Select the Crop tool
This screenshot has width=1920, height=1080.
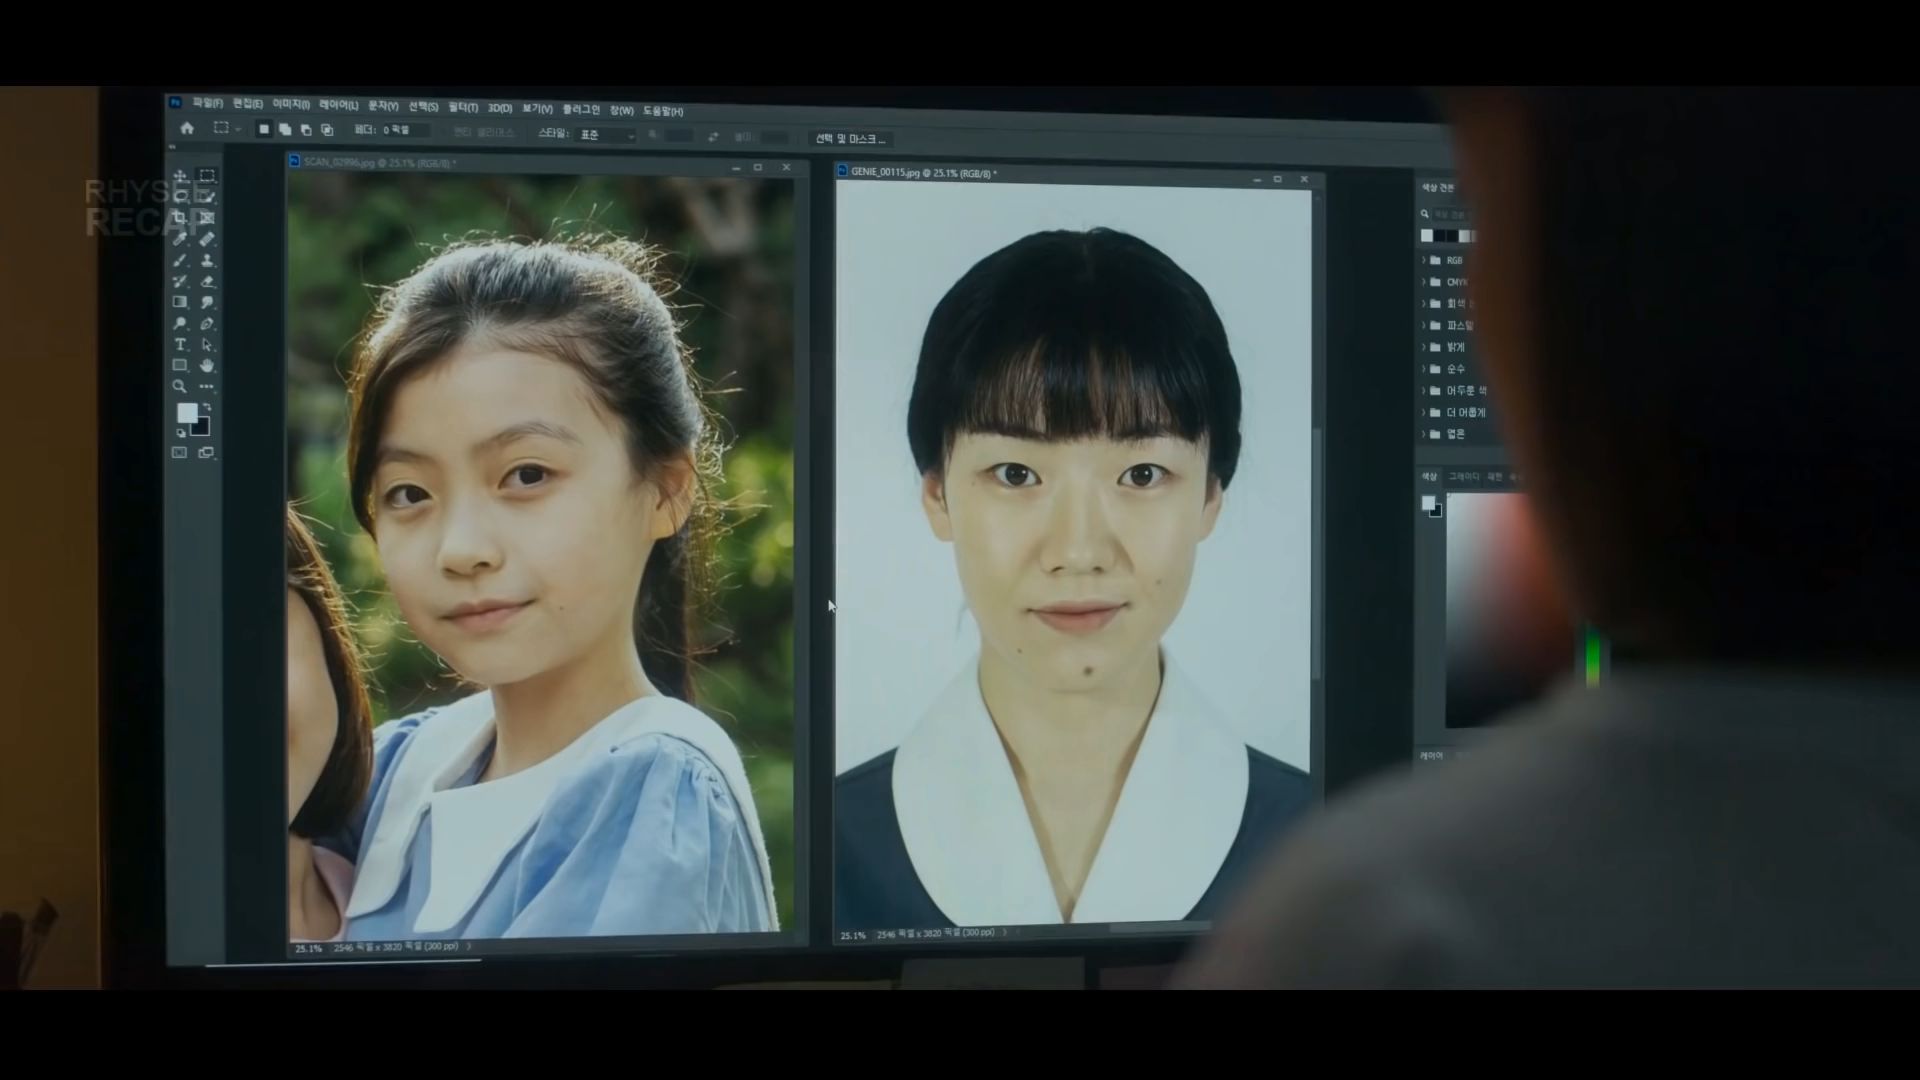[180, 218]
